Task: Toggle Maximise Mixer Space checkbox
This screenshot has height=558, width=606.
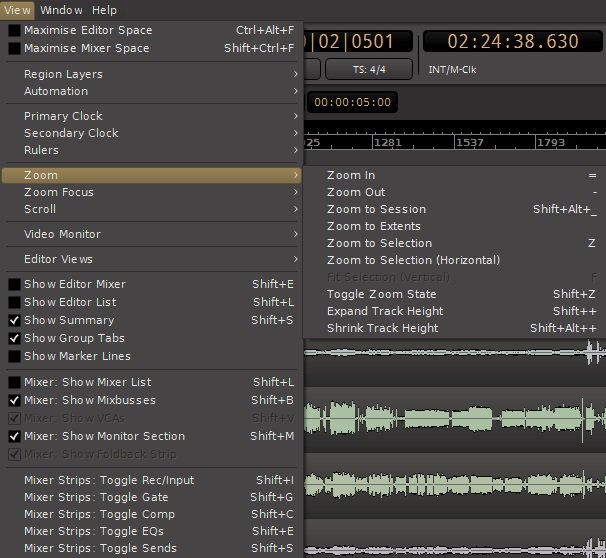Action: coord(14,48)
